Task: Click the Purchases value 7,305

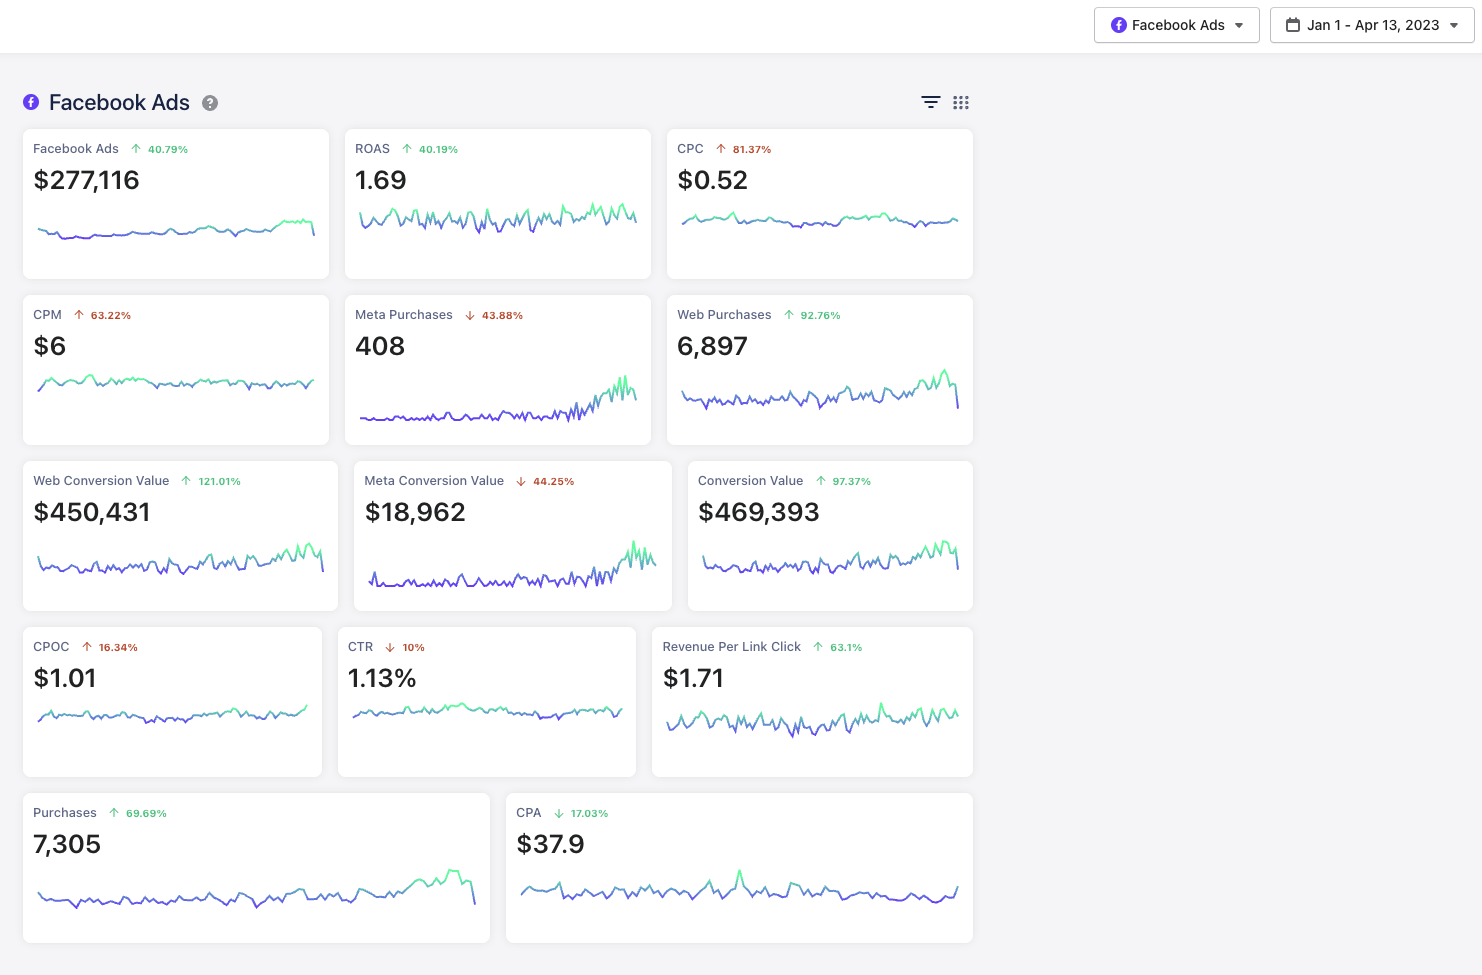Action: tap(67, 844)
